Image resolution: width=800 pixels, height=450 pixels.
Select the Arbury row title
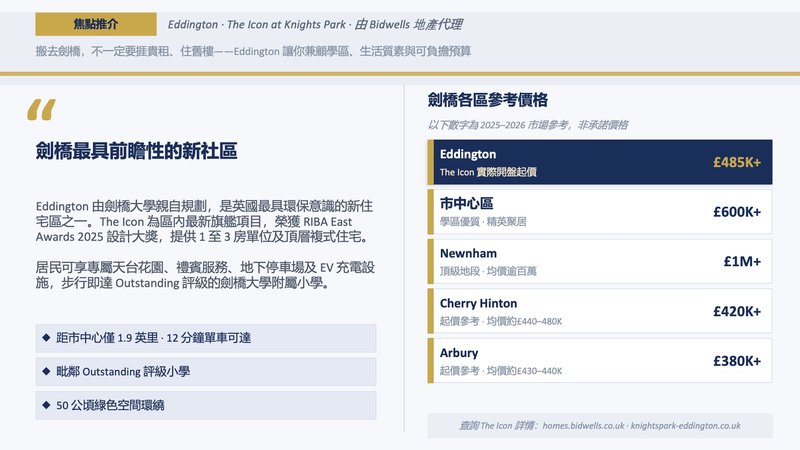point(459,353)
